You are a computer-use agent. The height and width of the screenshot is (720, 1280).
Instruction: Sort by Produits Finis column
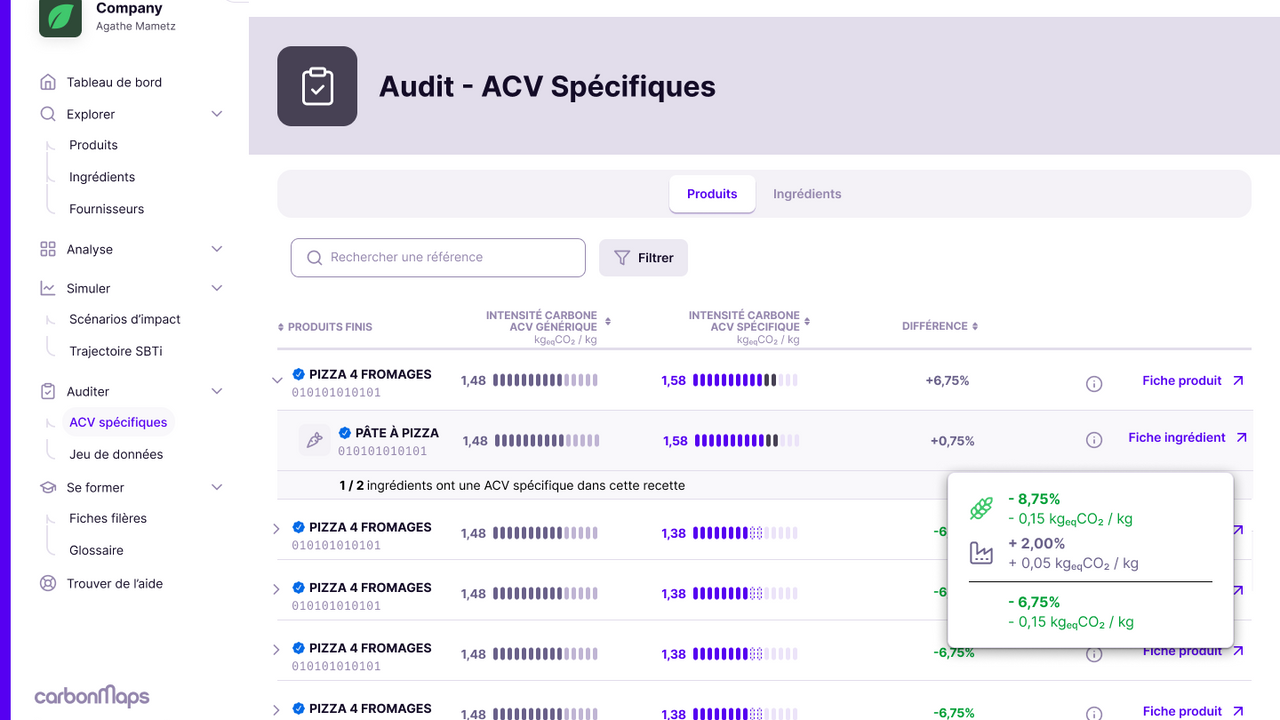281,327
